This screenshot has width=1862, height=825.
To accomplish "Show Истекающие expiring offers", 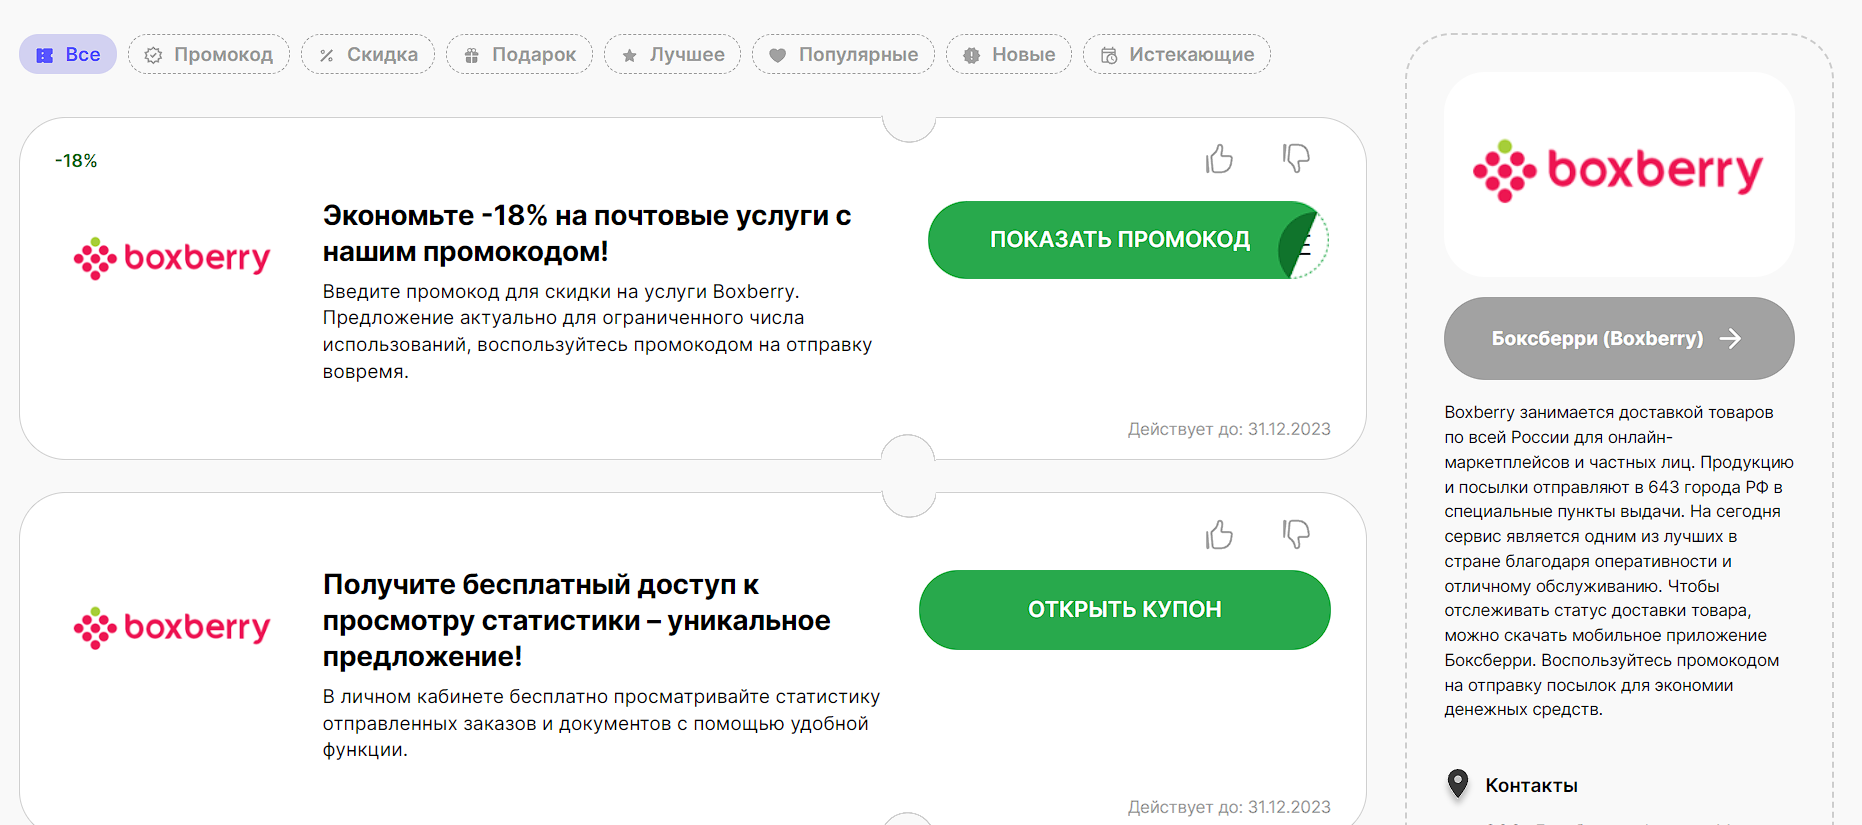I will click(1176, 55).
